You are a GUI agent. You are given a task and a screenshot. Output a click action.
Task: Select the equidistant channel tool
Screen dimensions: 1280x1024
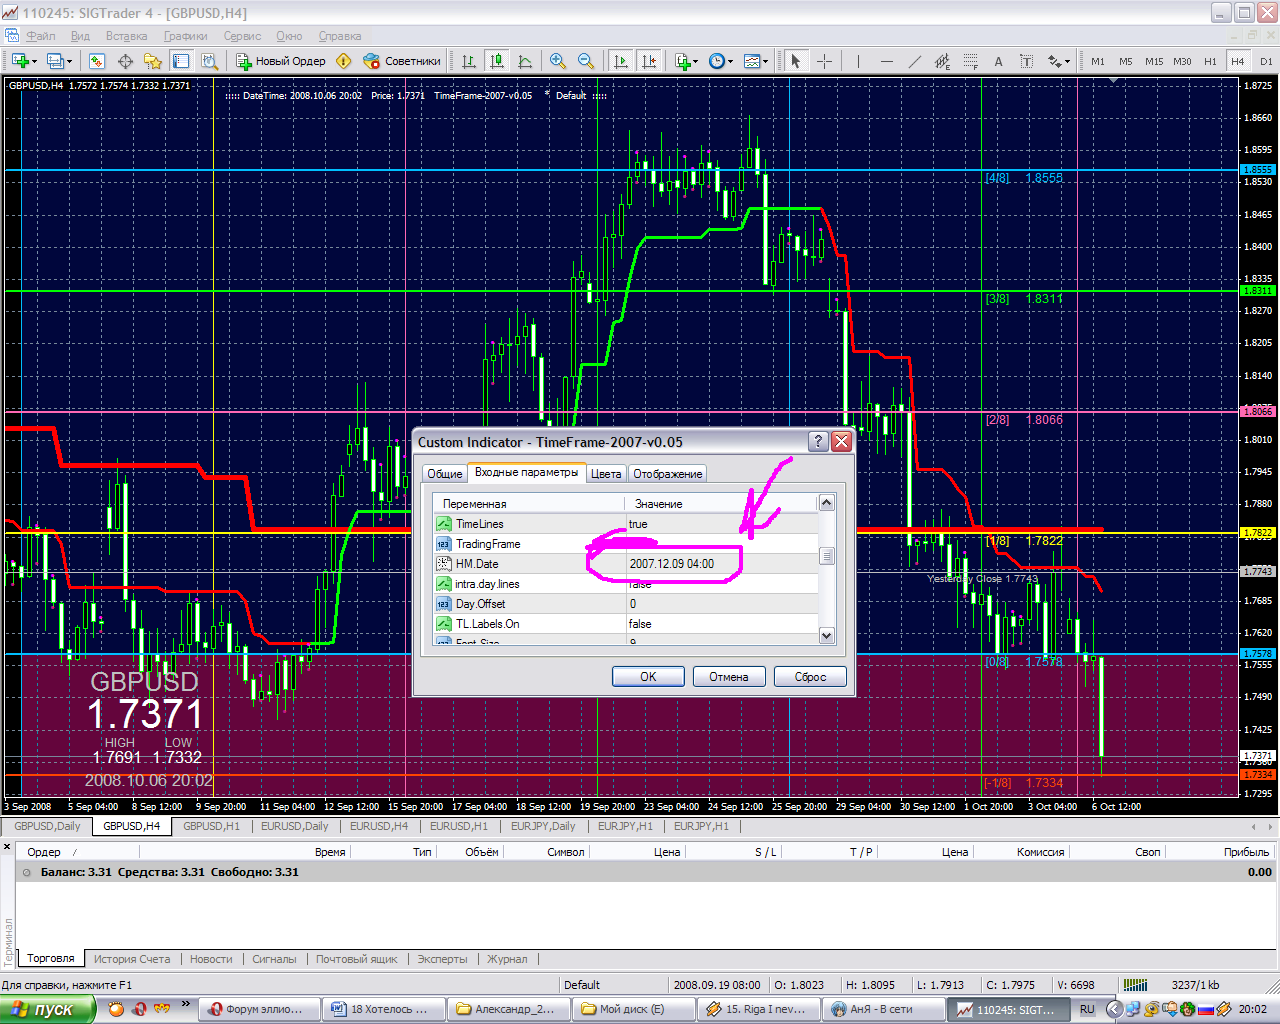pos(942,61)
